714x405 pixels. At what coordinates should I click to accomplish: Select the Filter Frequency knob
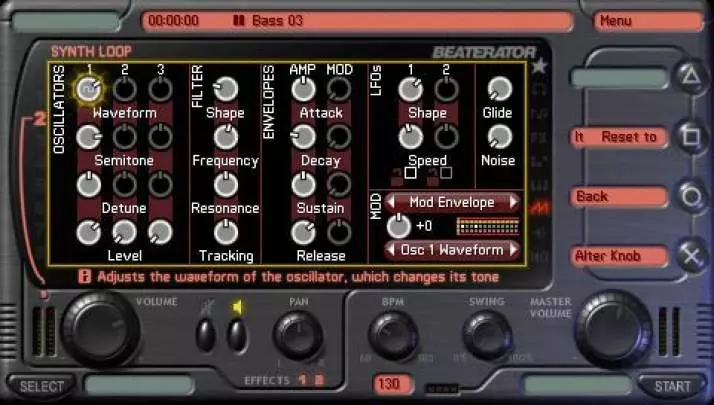tap(225, 137)
